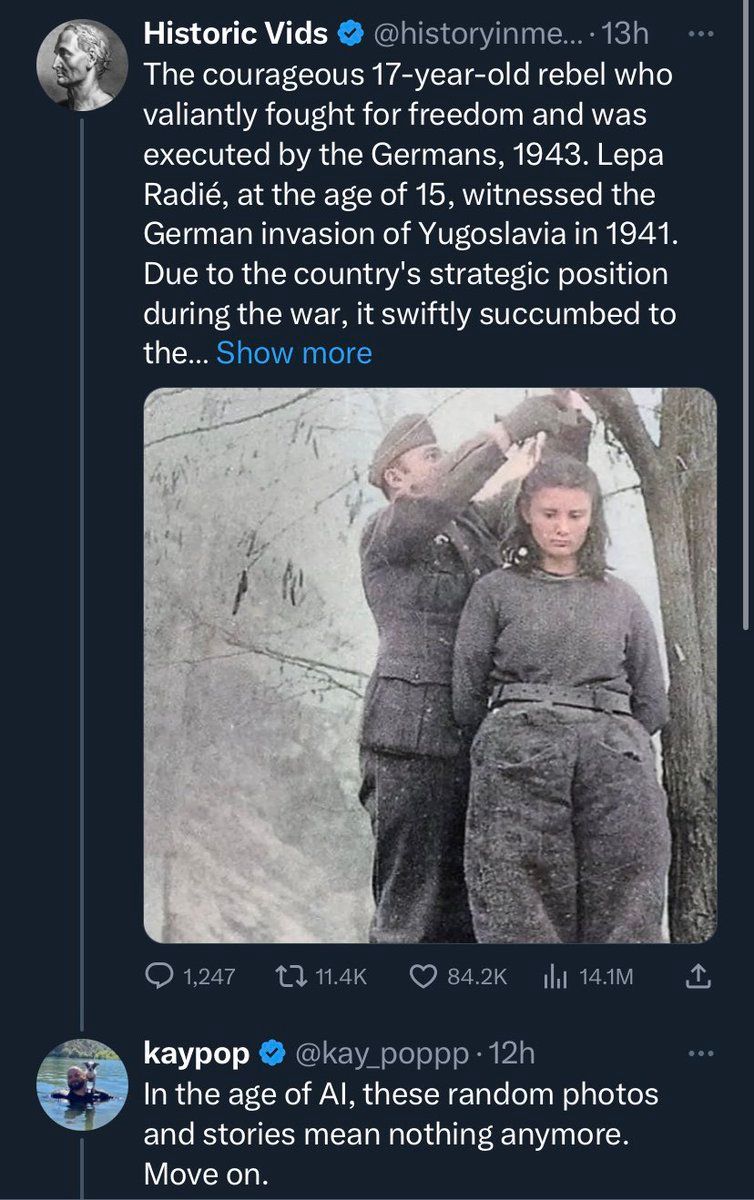Viewport: 754px width, 1200px height.
Task: Click the kaypop display name
Action: [197, 1053]
